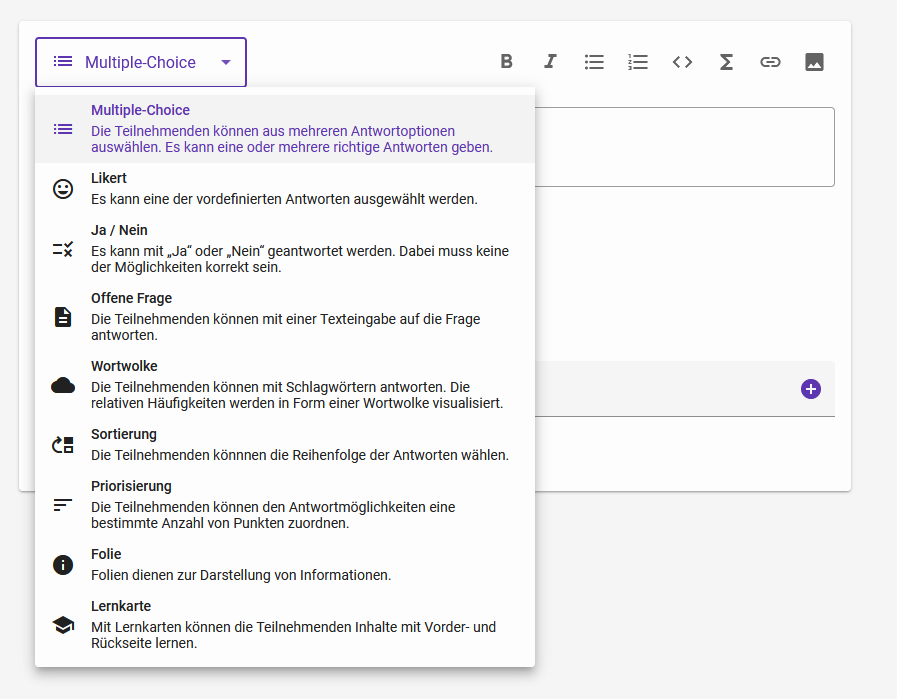This screenshot has width=897, height=699.
Task: Insert a formula with the sigma icon
Action: [727, 62]
